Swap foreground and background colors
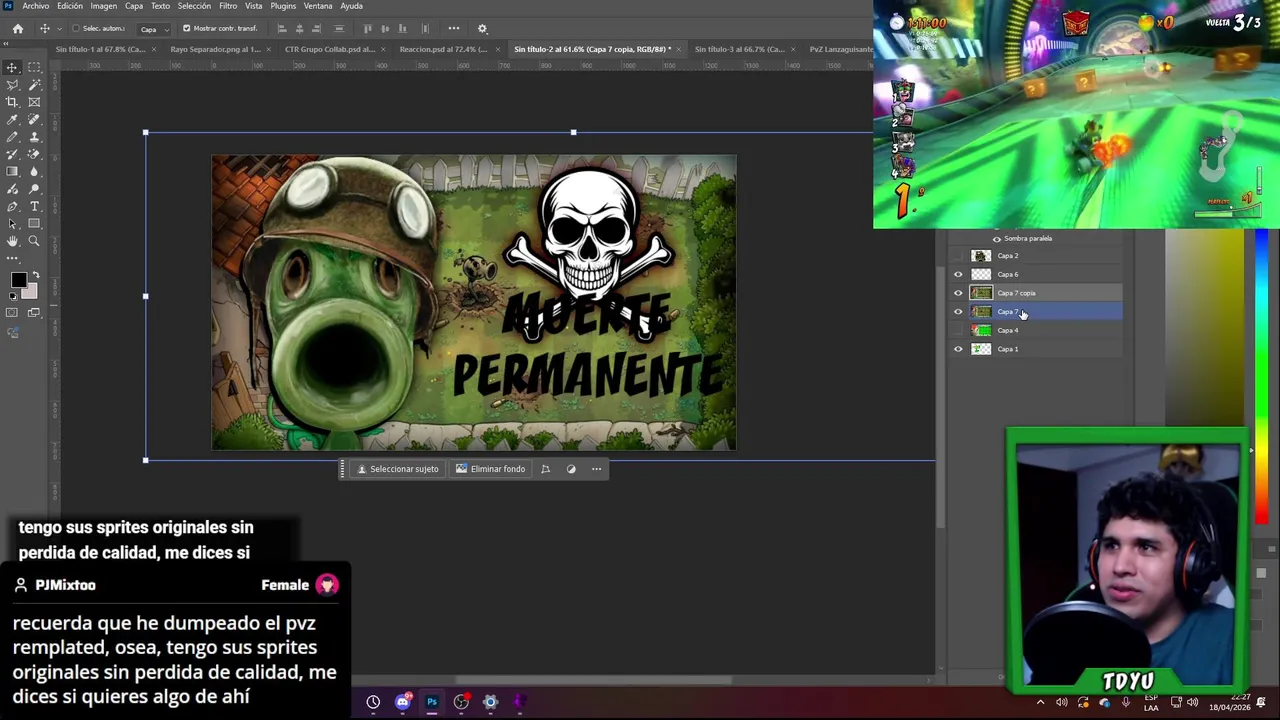Viewport: 1280px width, 720px height. tap(34, 274)
